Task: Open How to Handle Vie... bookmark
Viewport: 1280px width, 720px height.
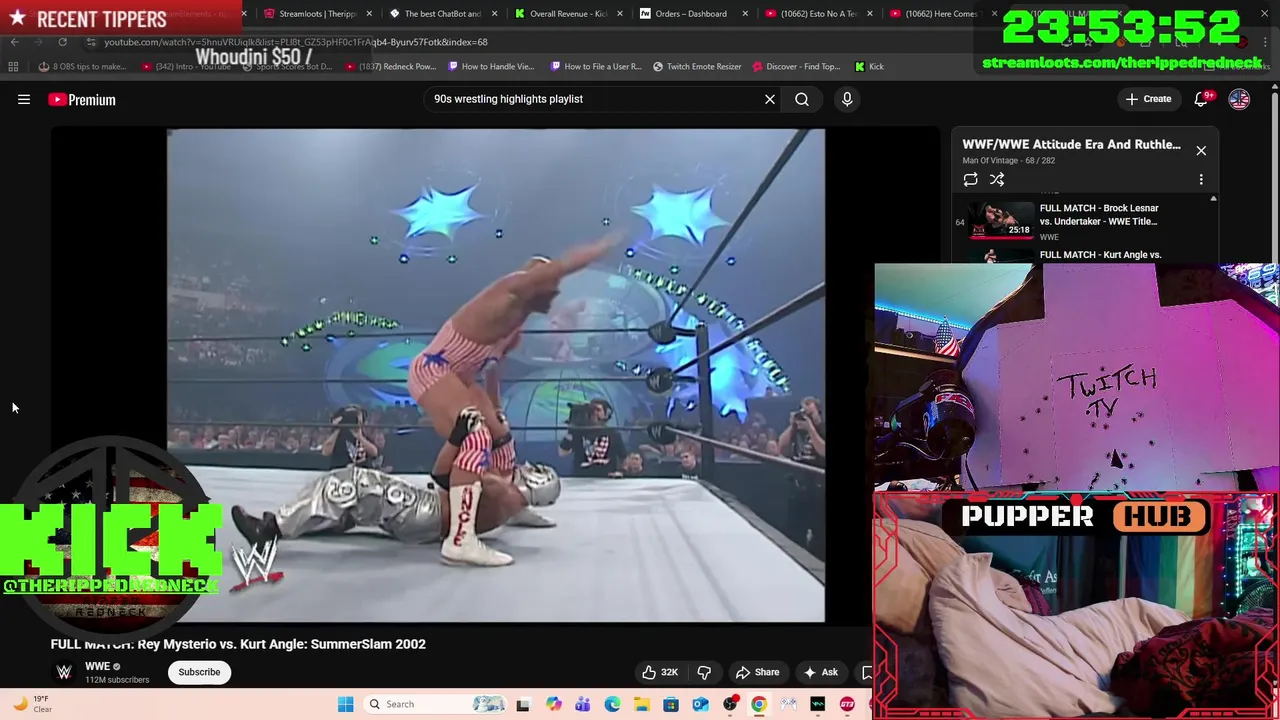Action: [492, 67]
